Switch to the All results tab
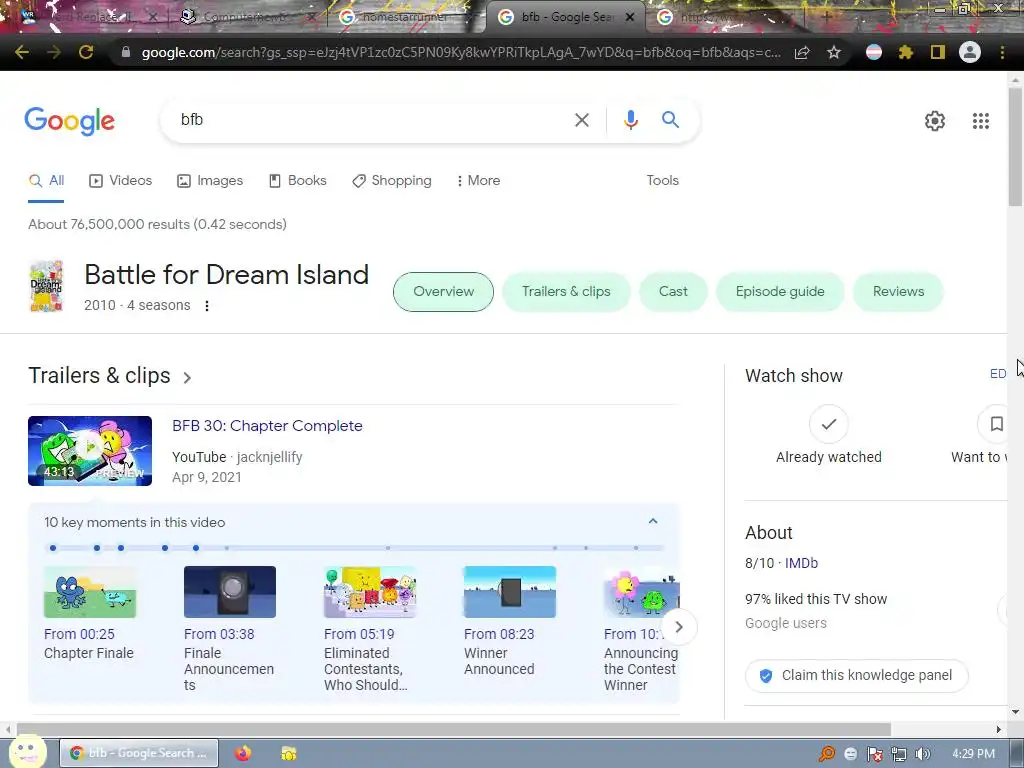Viewport: 1024px width, 768px height. tap(46, 180)
